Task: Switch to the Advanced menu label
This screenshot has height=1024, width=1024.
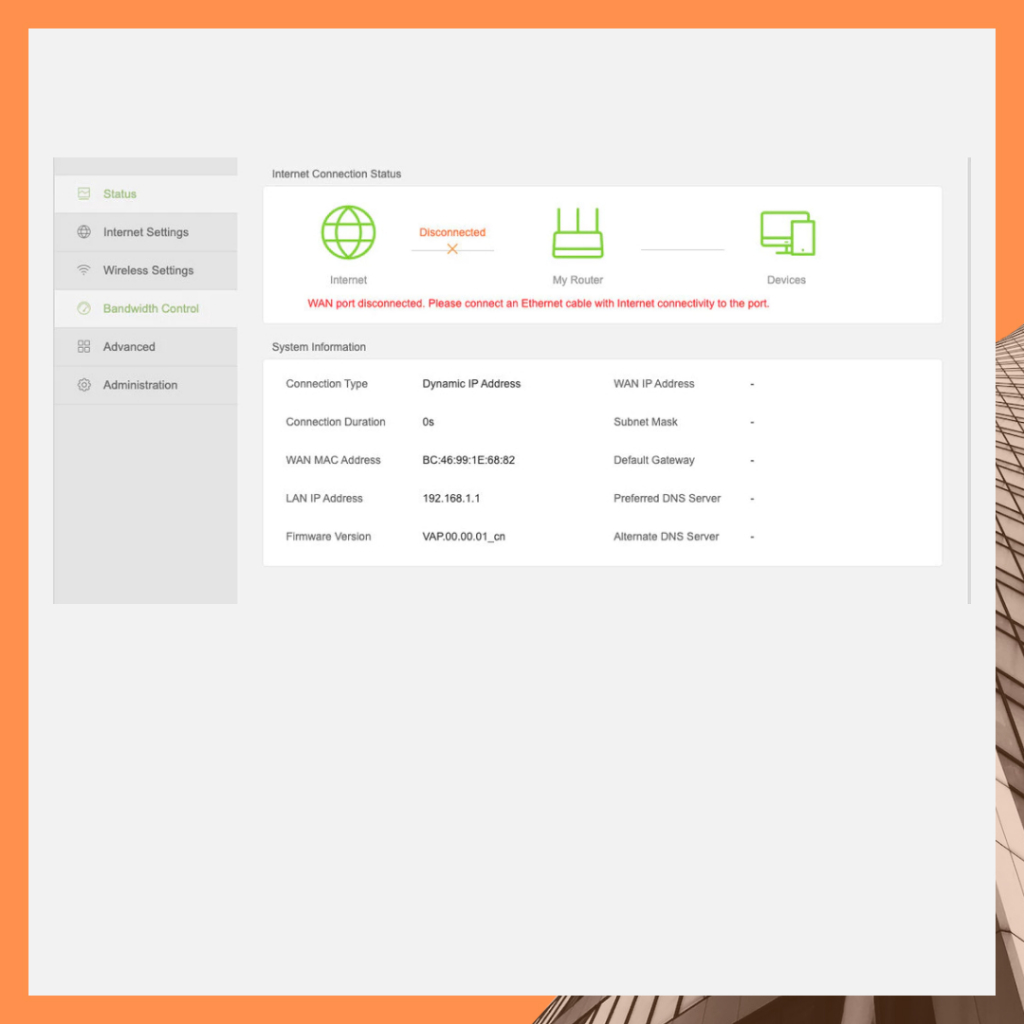Action: (129, 347)
